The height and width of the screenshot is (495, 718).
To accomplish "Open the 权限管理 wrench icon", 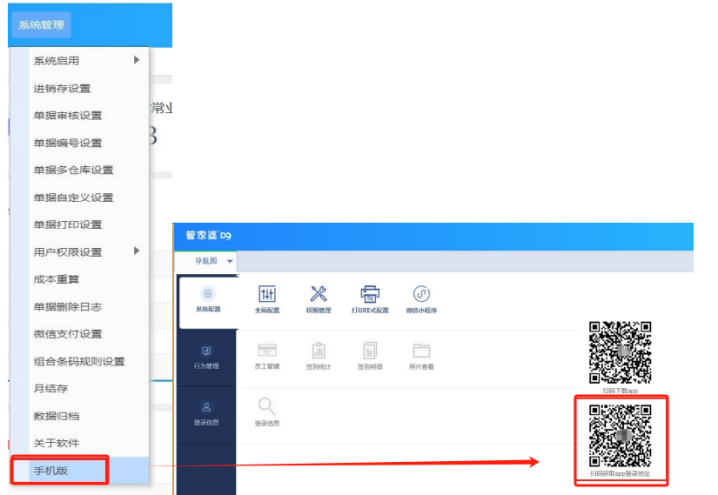I will point(318,294).
